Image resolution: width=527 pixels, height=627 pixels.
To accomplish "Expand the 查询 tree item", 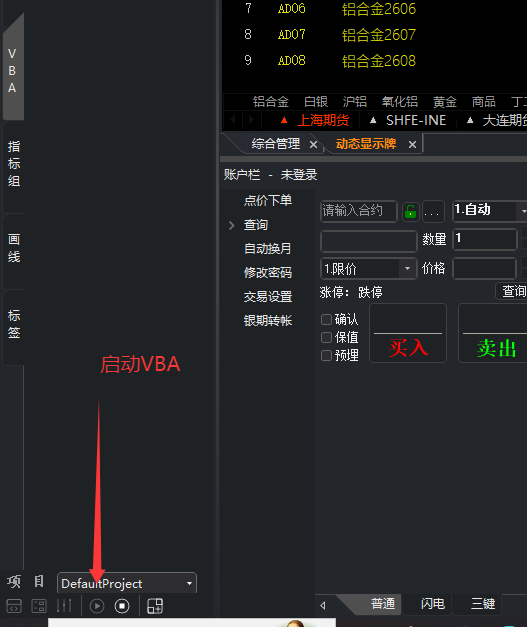I will pos(232,225).
